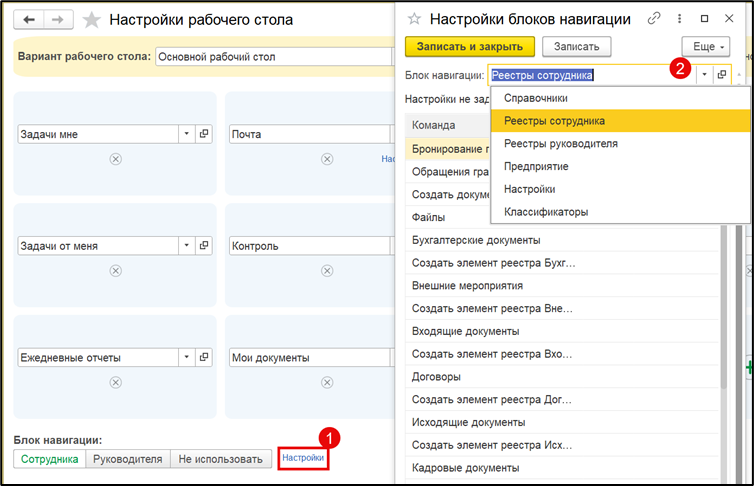Toggle the Блок навигации dropdown arrow
This screenshot has width=754, height=486.
tap(704, 75)
